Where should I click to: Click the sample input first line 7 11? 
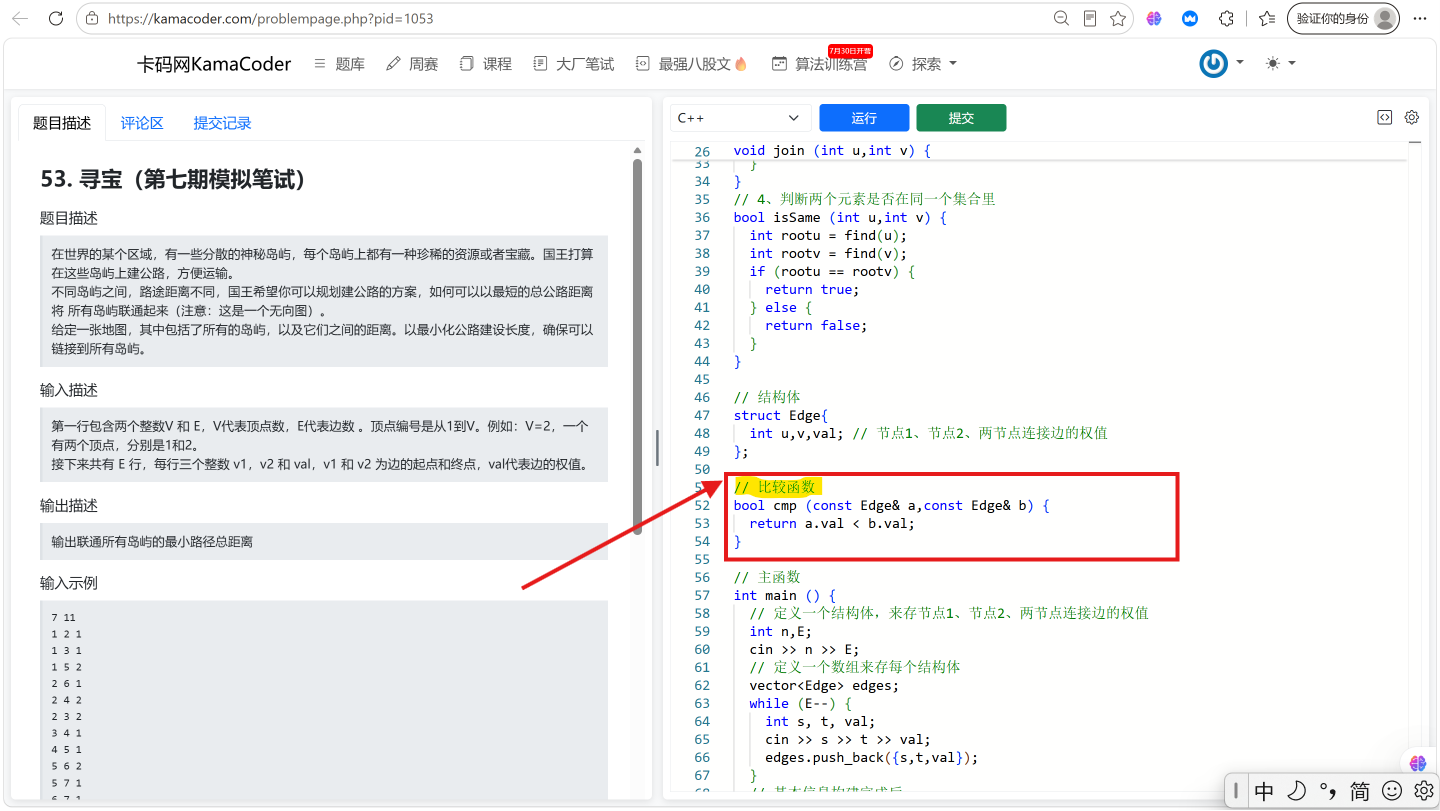[x=63, y=617]
